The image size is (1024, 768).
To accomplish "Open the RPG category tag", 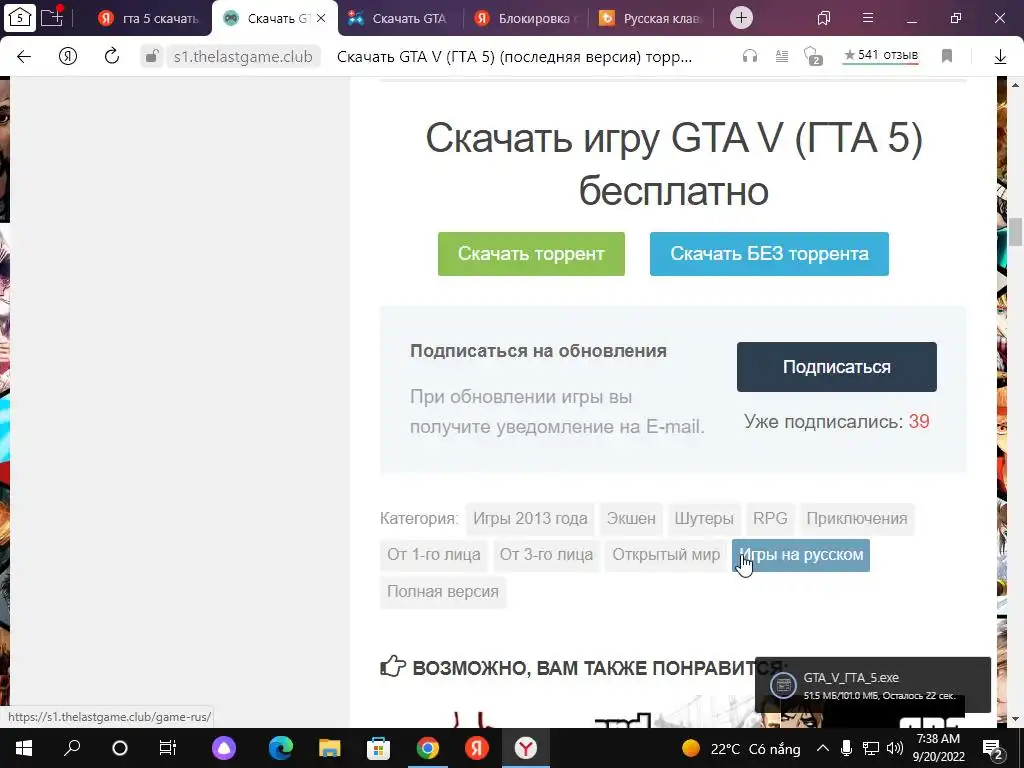I will tap(770, 519).
